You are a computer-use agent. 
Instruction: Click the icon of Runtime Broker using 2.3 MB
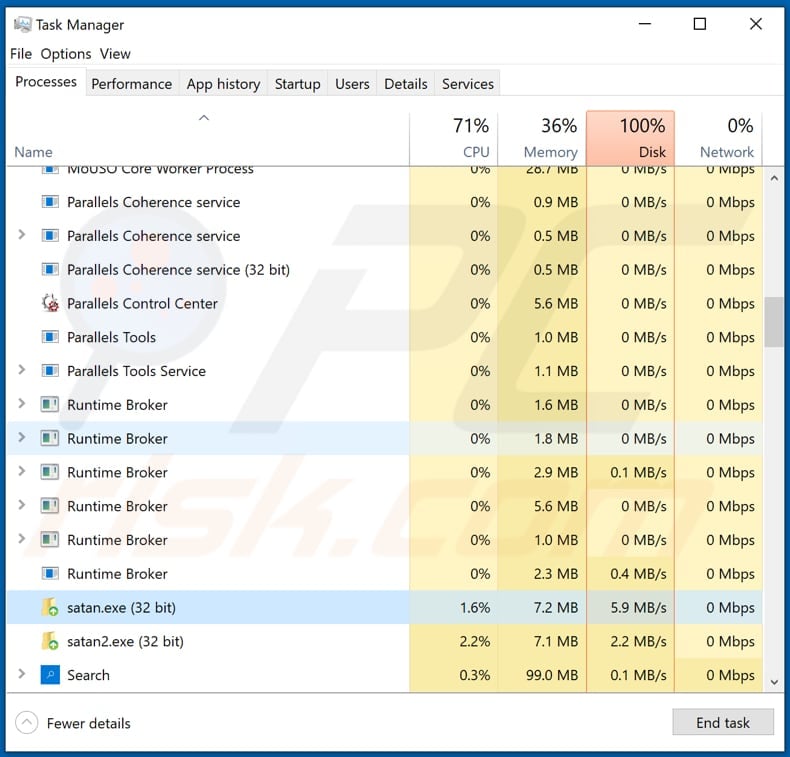tap(50, 573)
